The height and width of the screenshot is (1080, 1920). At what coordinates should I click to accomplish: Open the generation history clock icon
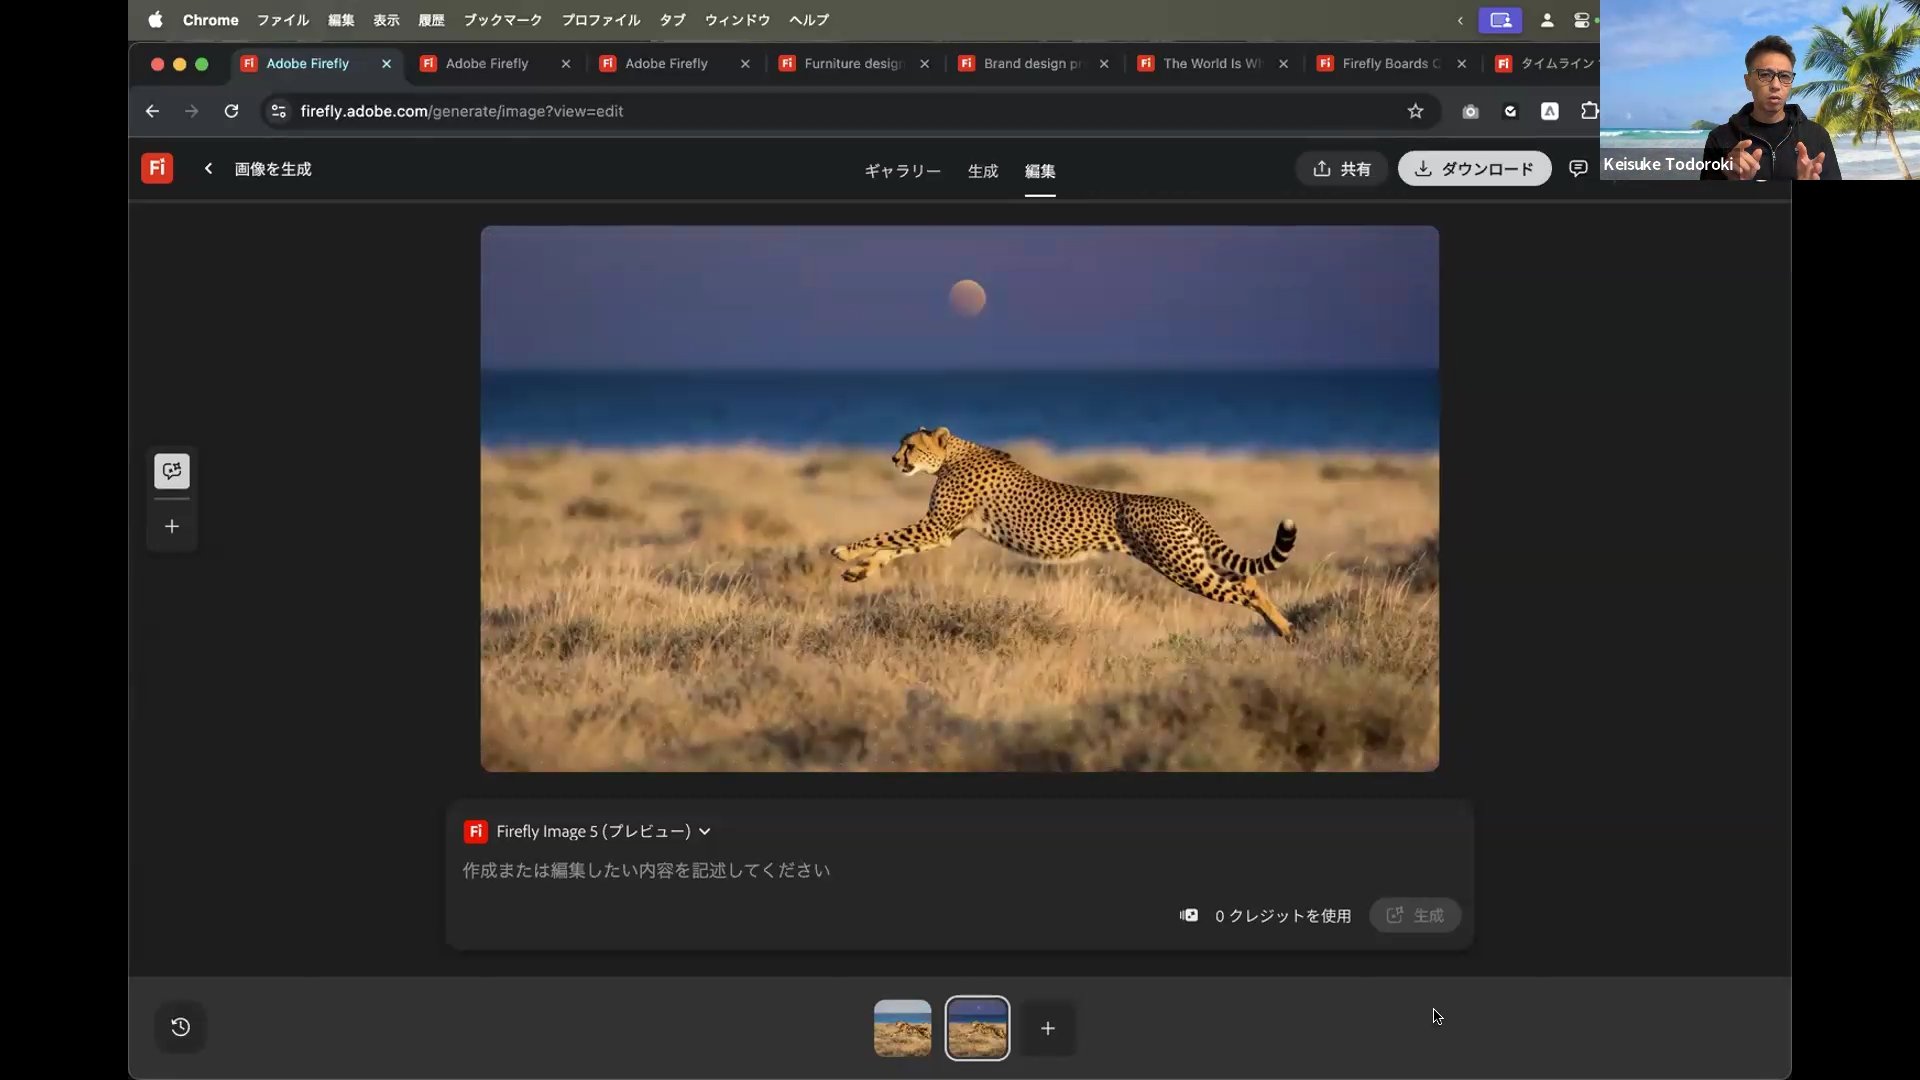coord(181,1027)
